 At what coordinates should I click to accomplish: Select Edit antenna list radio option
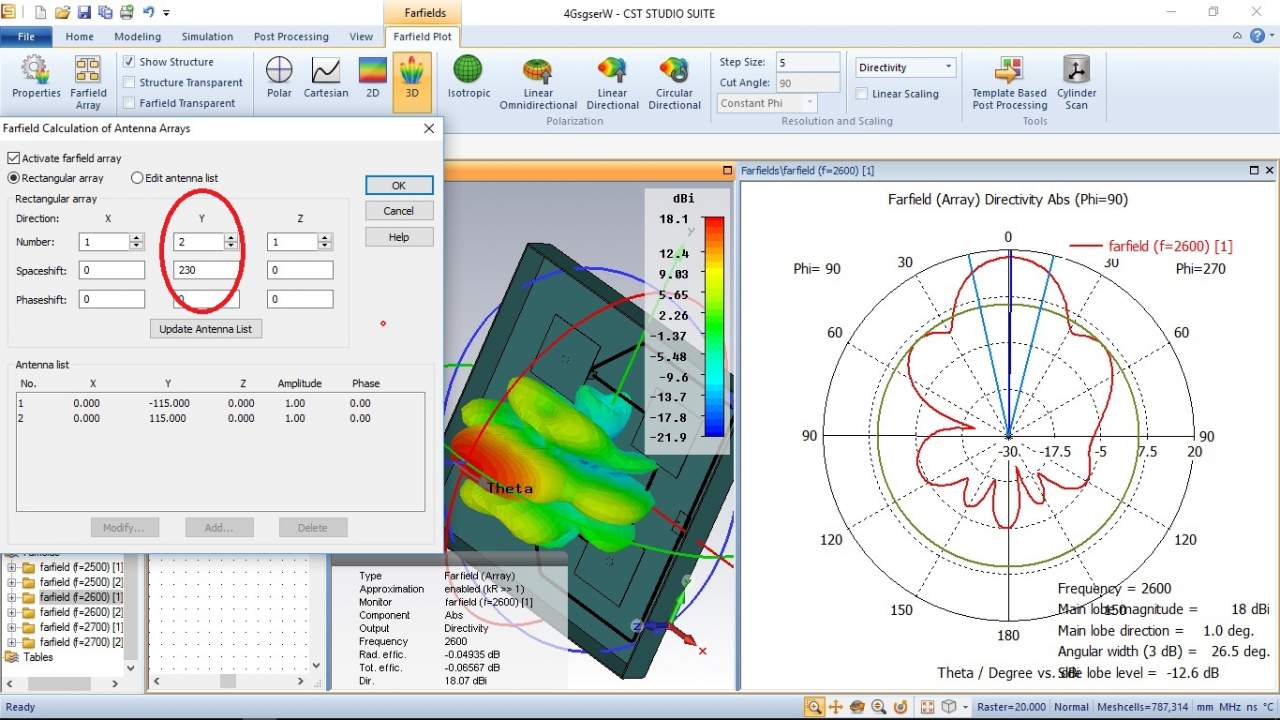click(x=138, y=178)
